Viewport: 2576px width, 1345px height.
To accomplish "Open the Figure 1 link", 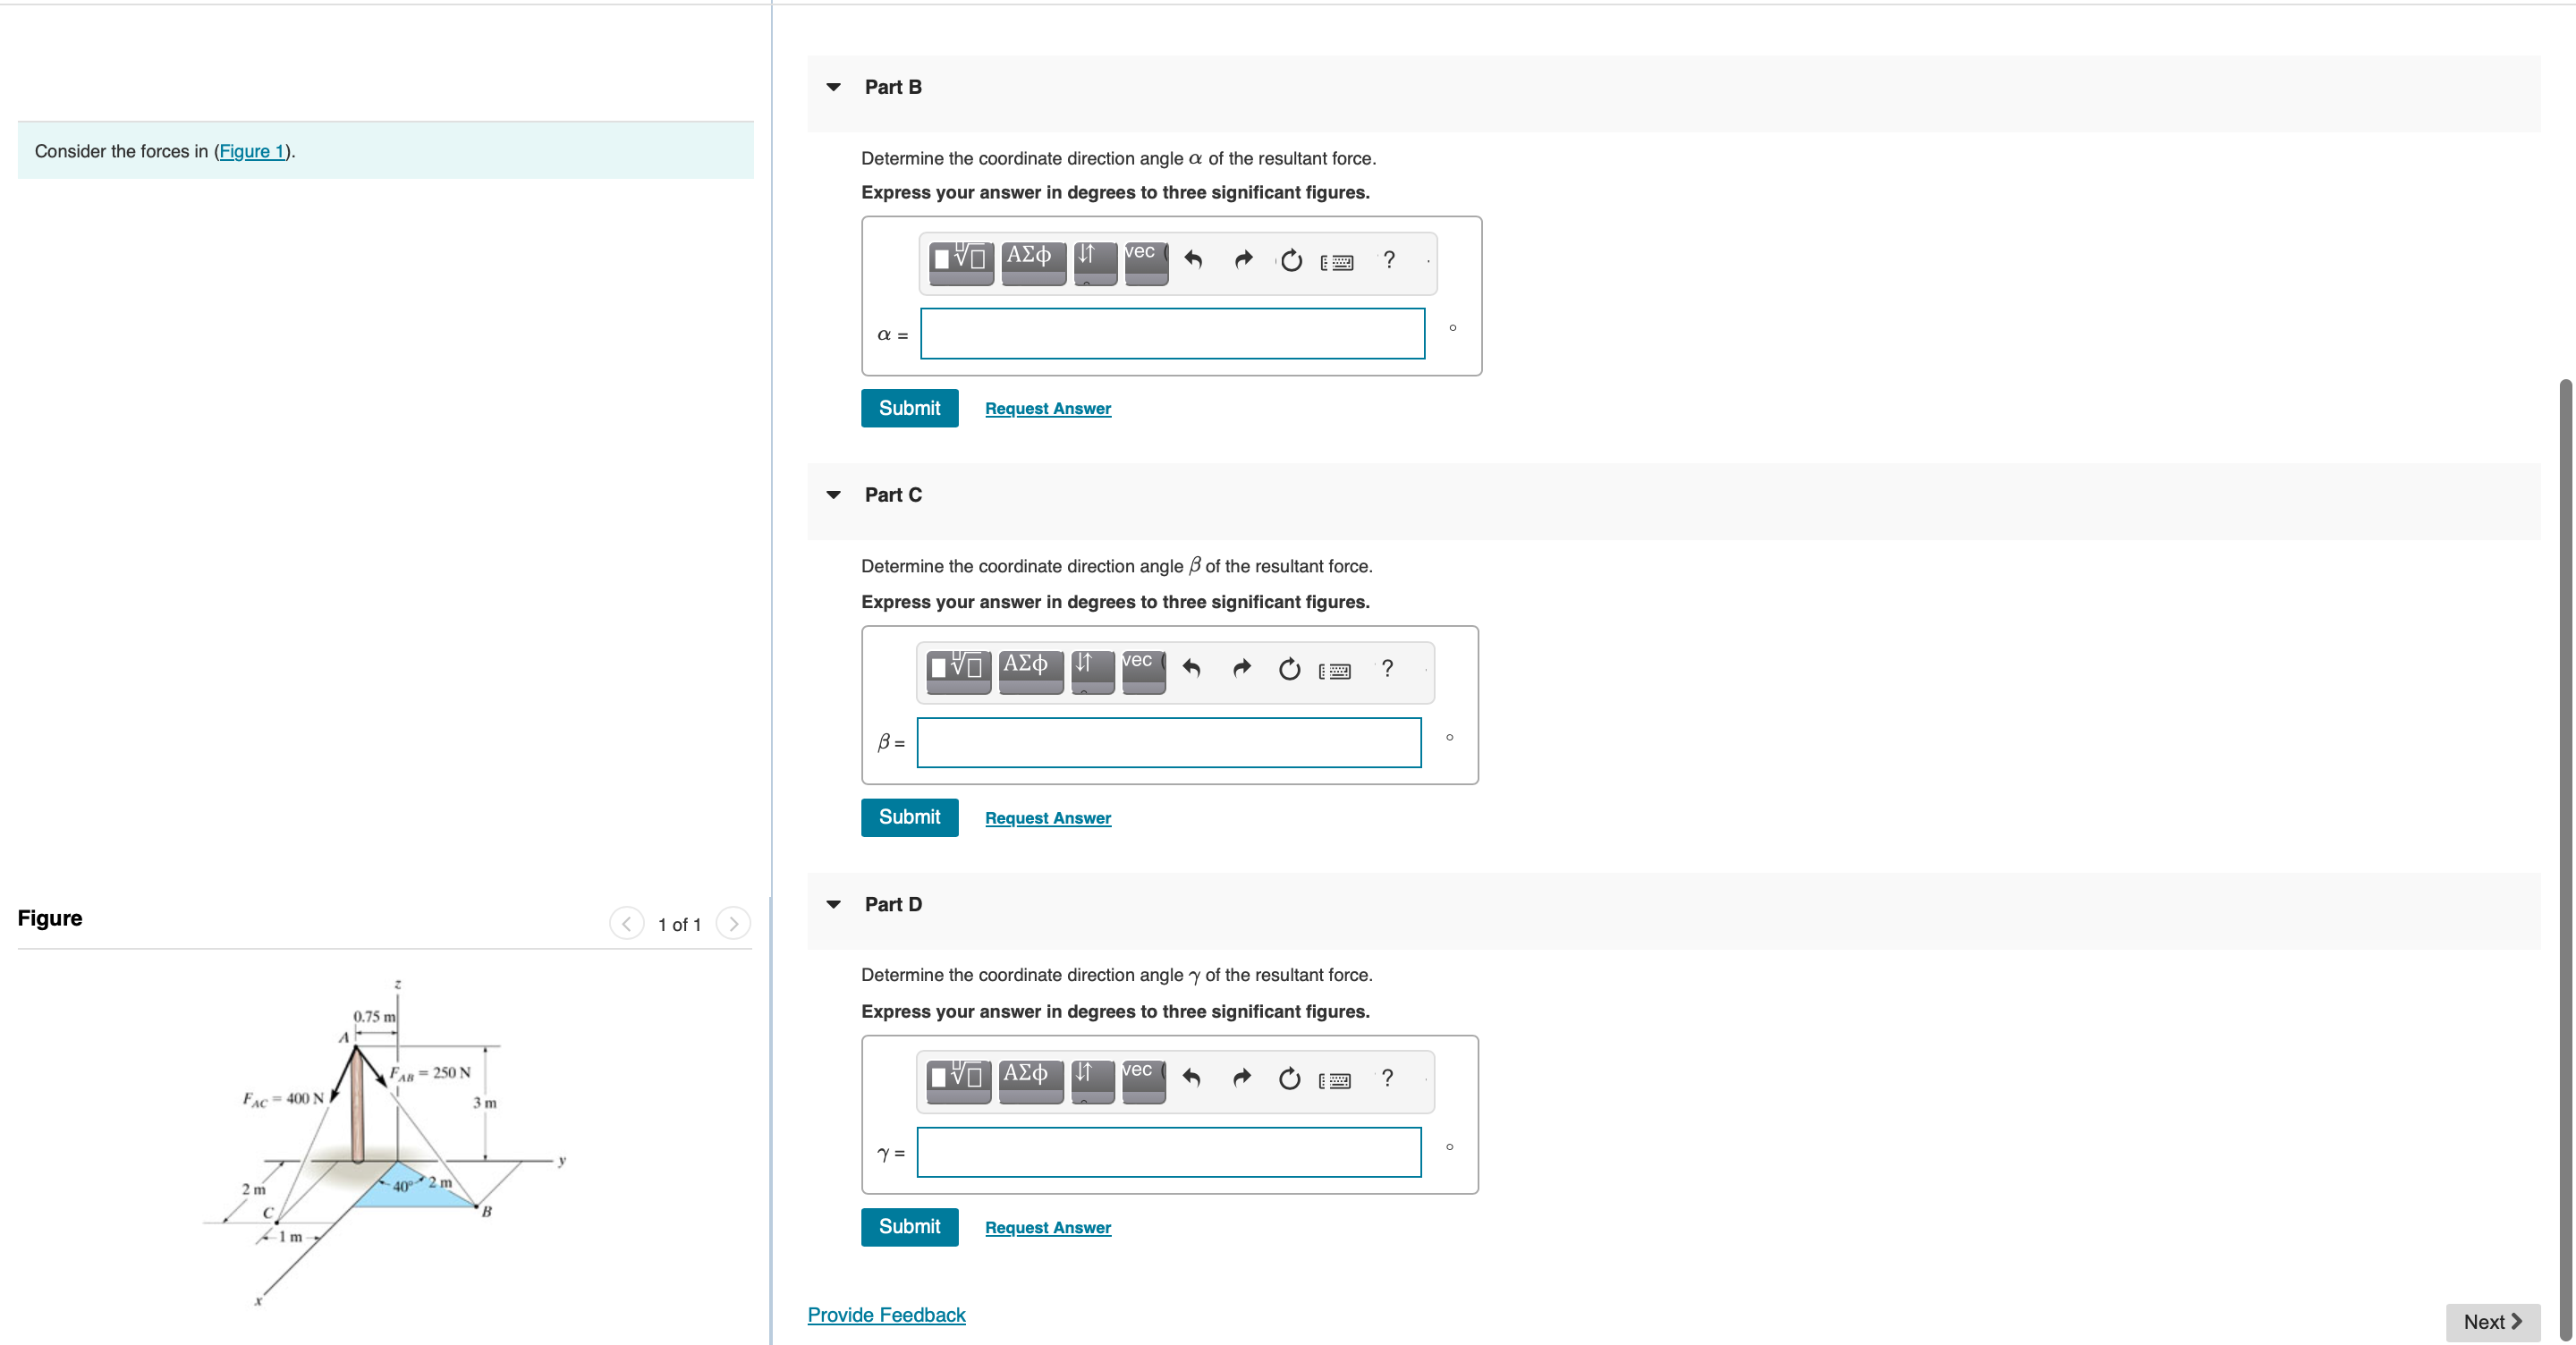I will (x=252, y=151).
